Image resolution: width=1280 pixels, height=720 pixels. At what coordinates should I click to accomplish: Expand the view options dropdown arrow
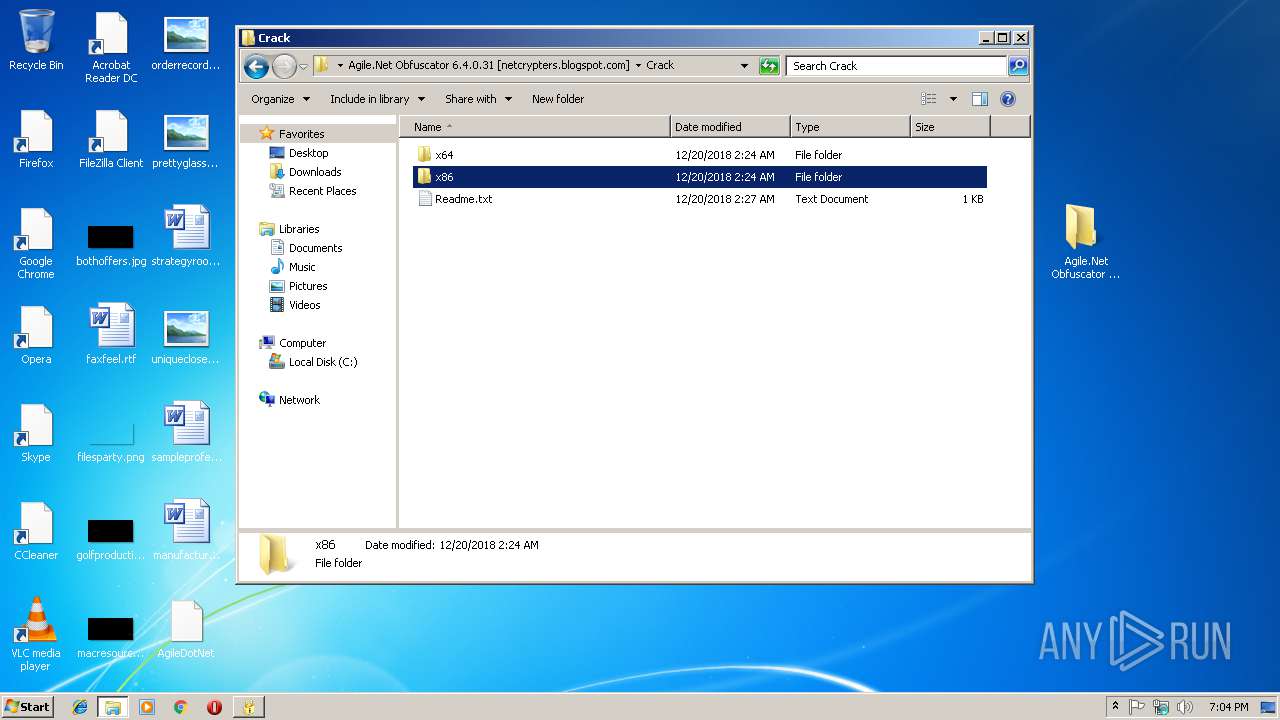click(x=953, y=99)
